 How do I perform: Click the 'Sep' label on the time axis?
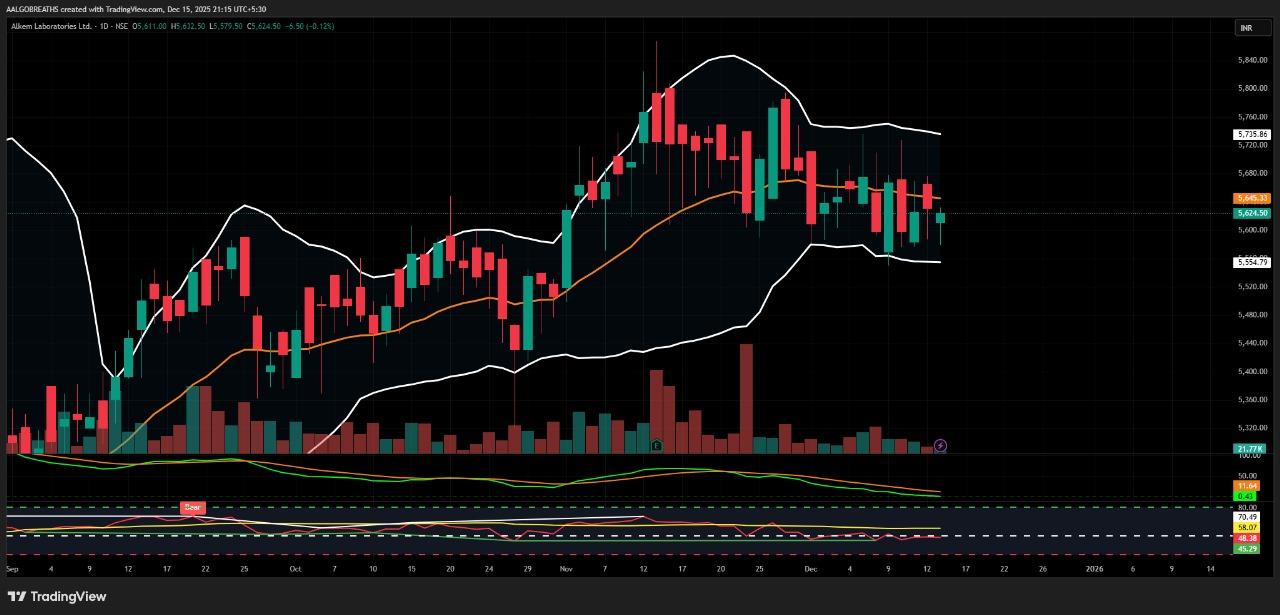13,568
